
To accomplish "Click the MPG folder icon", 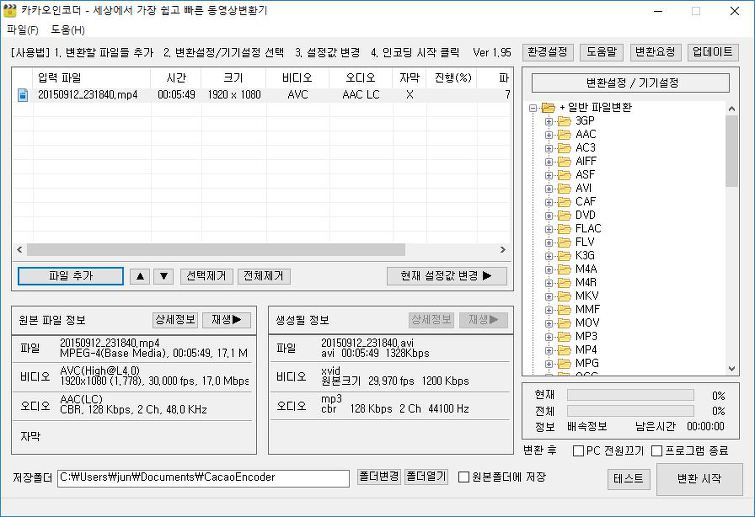I will (x=564, y=363).
